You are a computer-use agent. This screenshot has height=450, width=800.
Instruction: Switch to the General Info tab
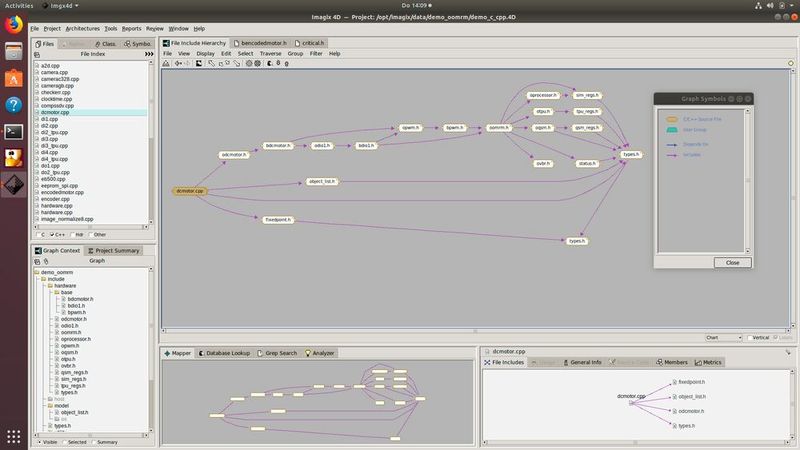582,362
